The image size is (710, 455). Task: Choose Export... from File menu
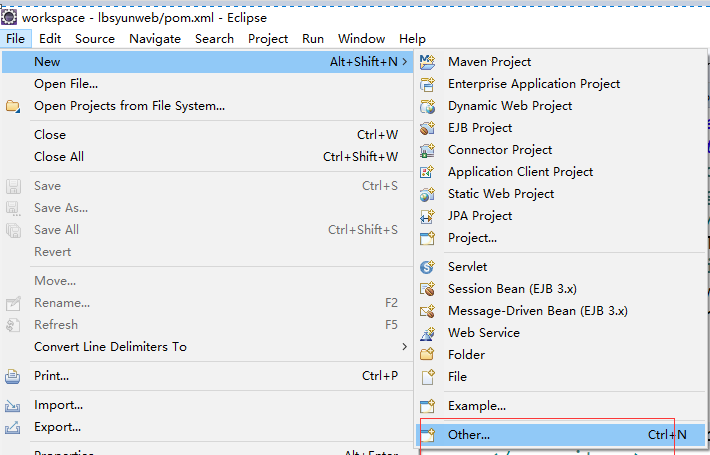(x=207, y=427)
